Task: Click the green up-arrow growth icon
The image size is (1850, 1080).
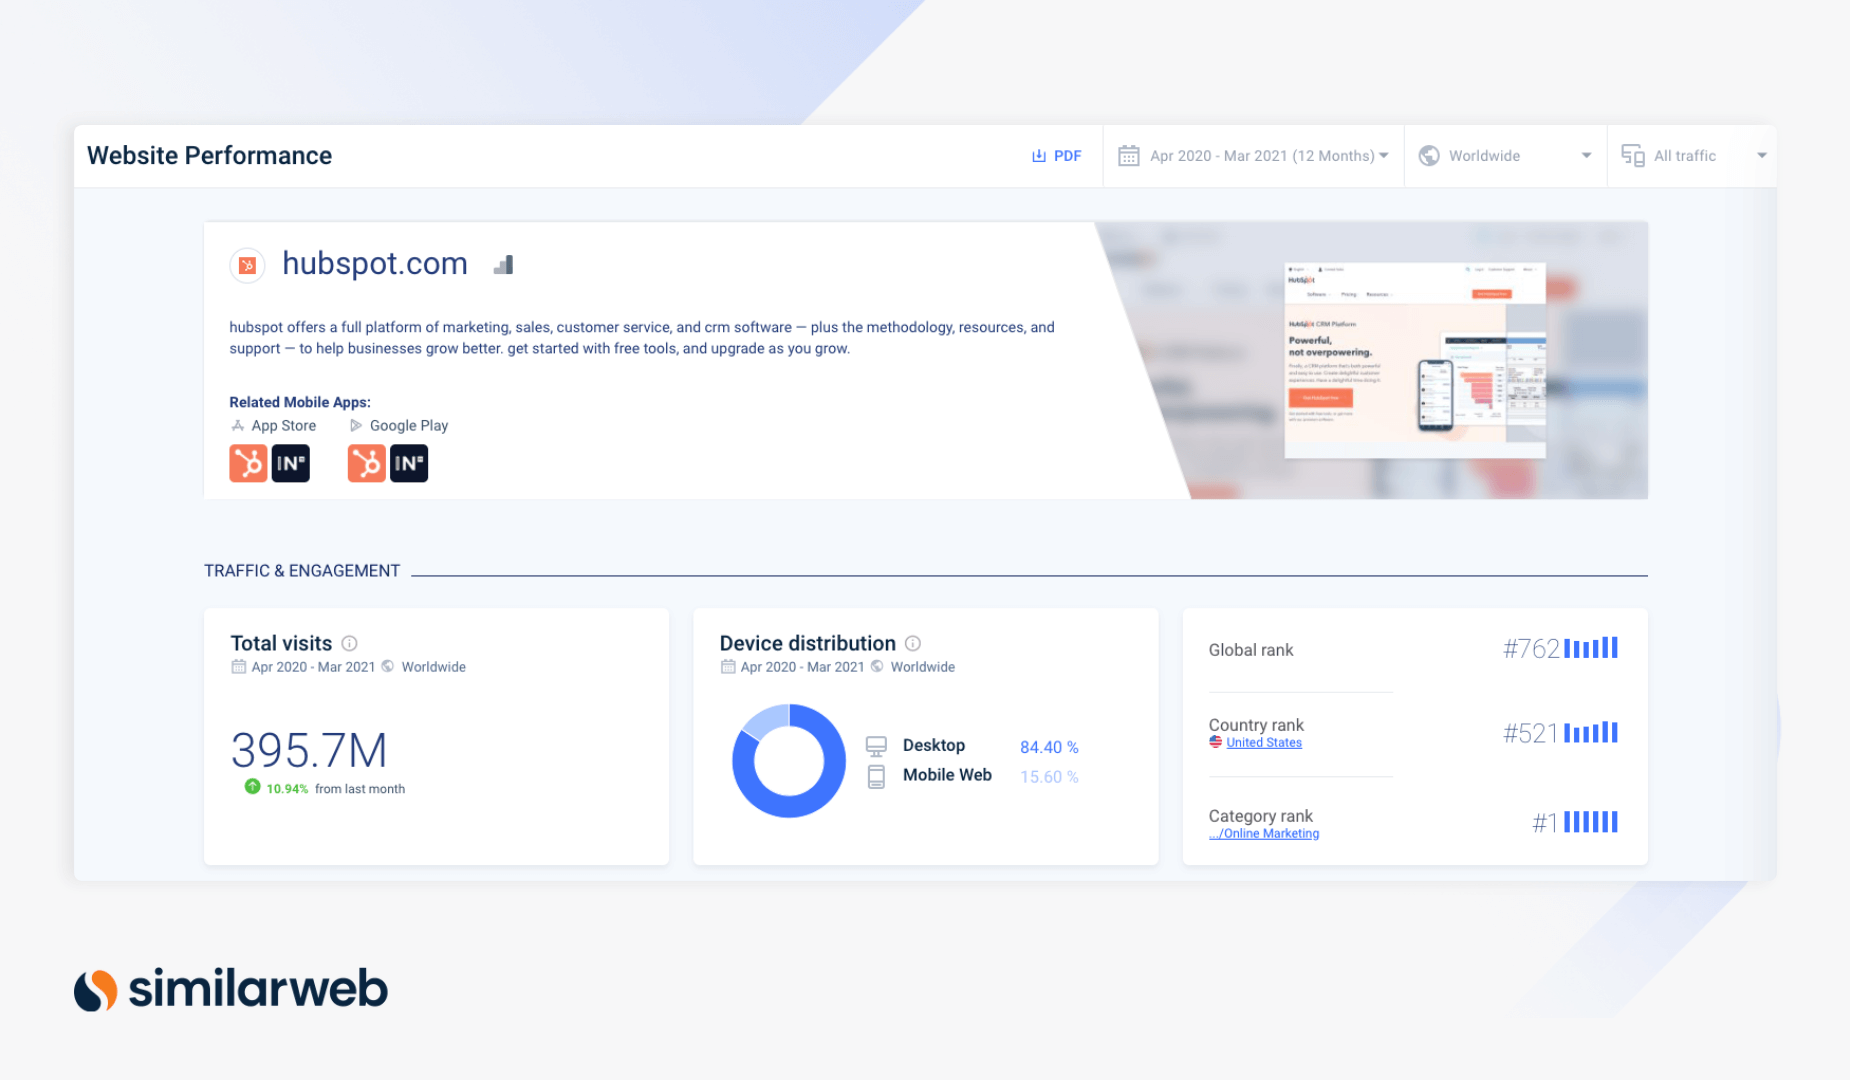Action: tap(252, 787)
